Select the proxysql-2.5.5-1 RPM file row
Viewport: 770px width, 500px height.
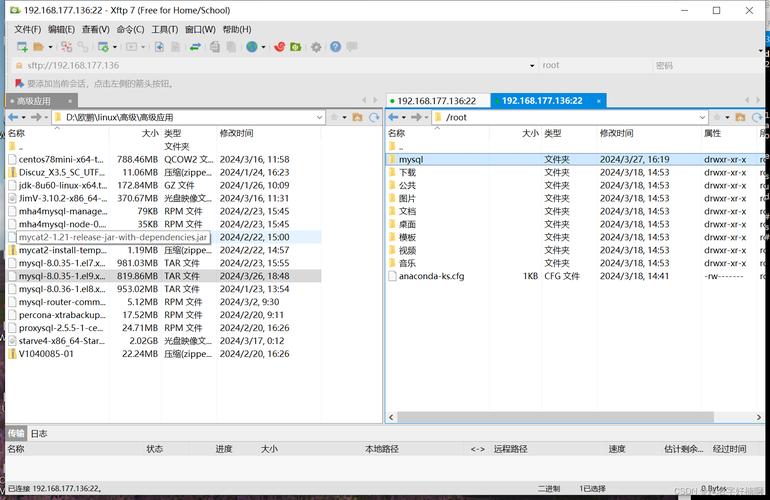(164, 328)
